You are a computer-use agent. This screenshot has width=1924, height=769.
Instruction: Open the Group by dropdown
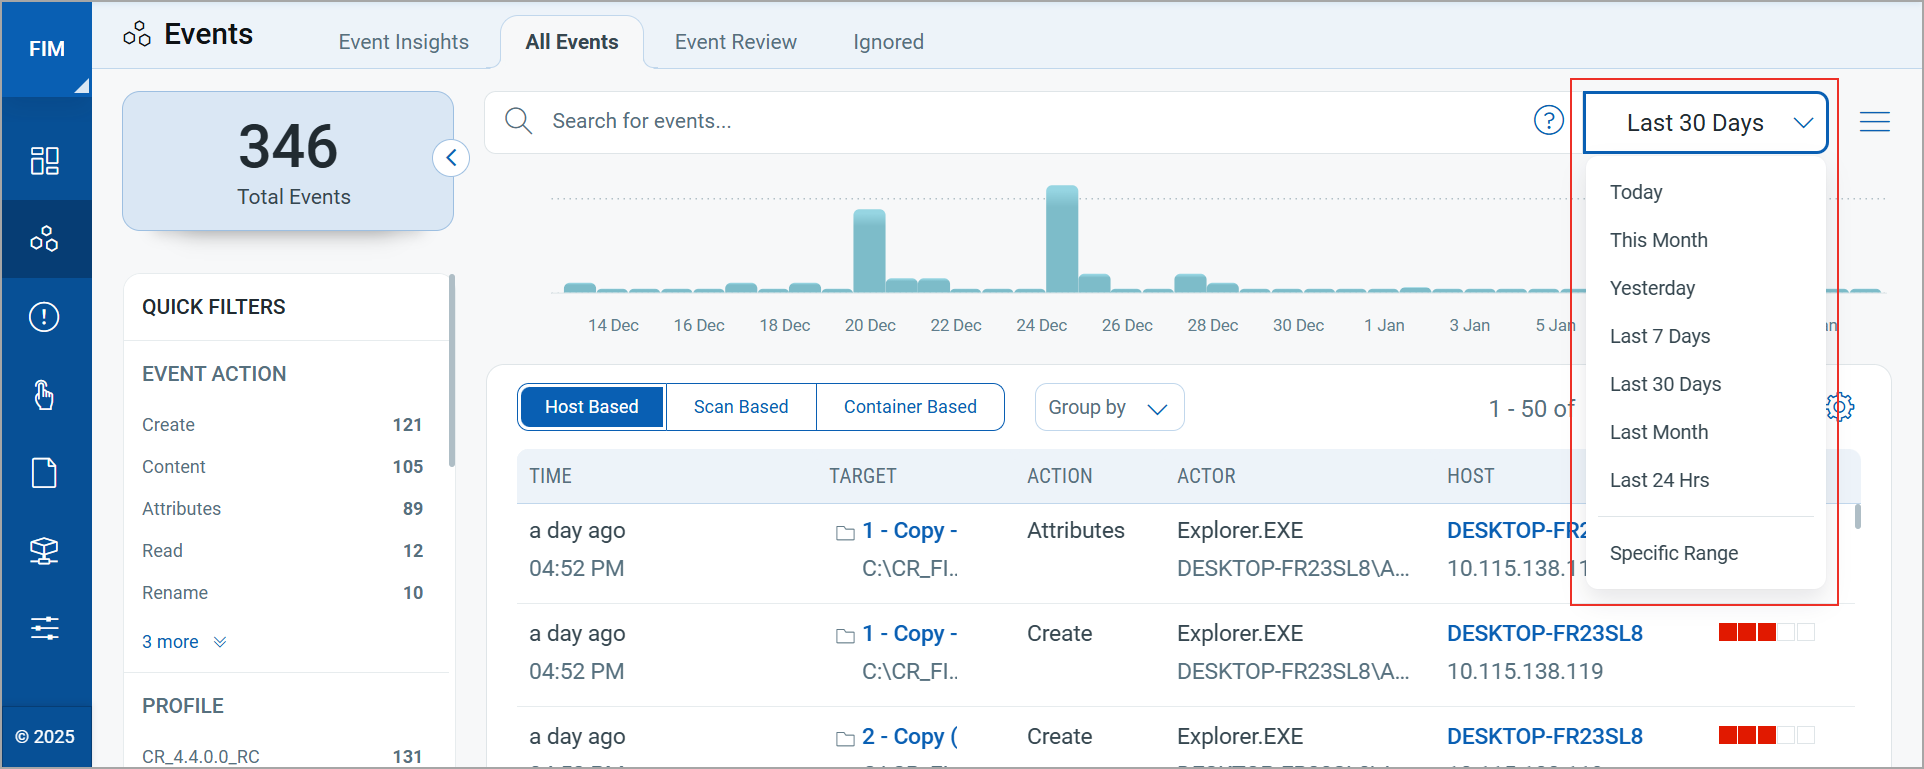point(1109,407)
